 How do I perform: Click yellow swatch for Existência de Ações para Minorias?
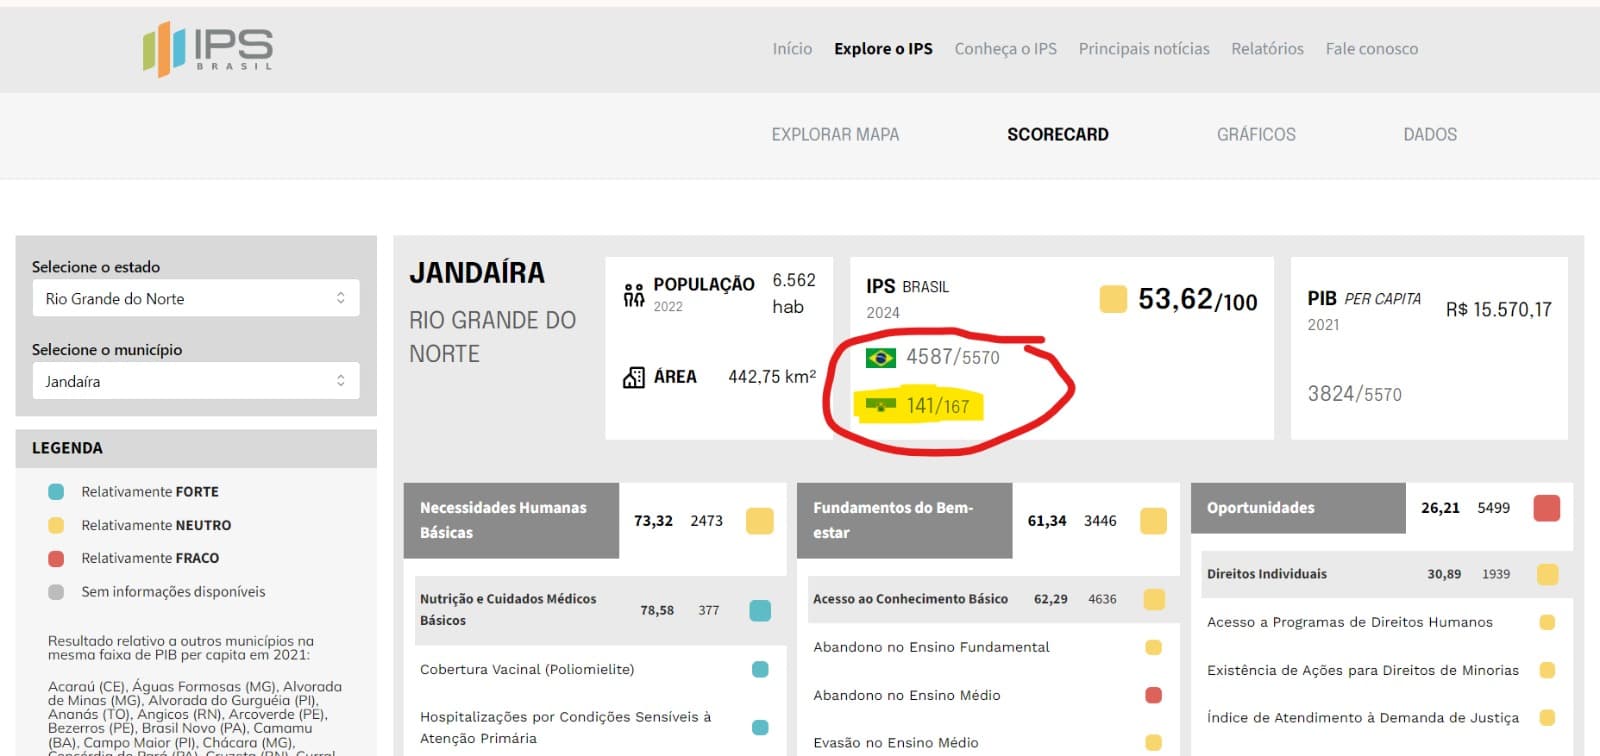(1548, 670)
